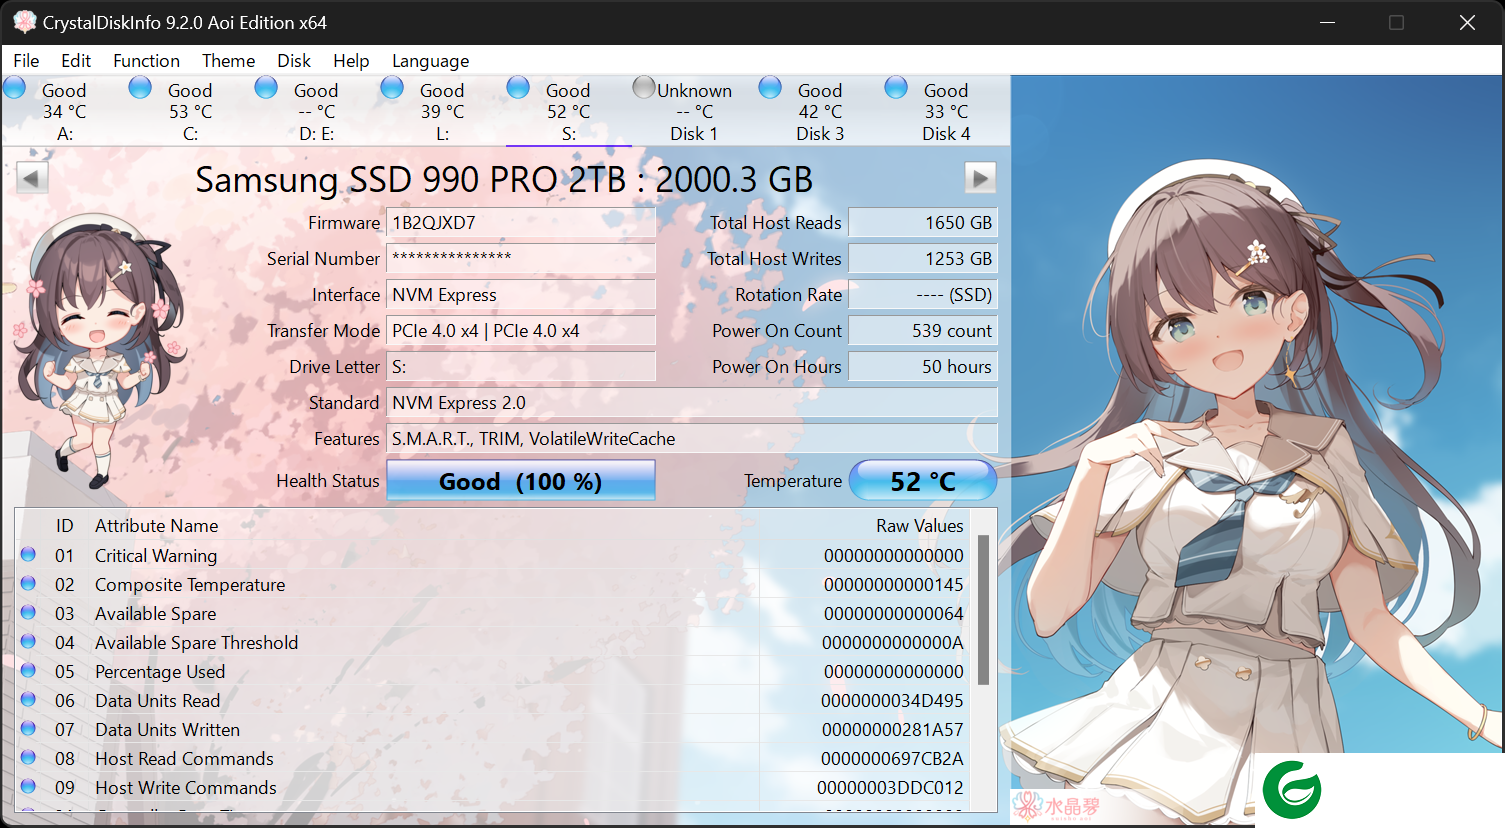Viewport: 1505px width, 828px height.
Task: Open the Language menu
Action: tap(430, 61)
